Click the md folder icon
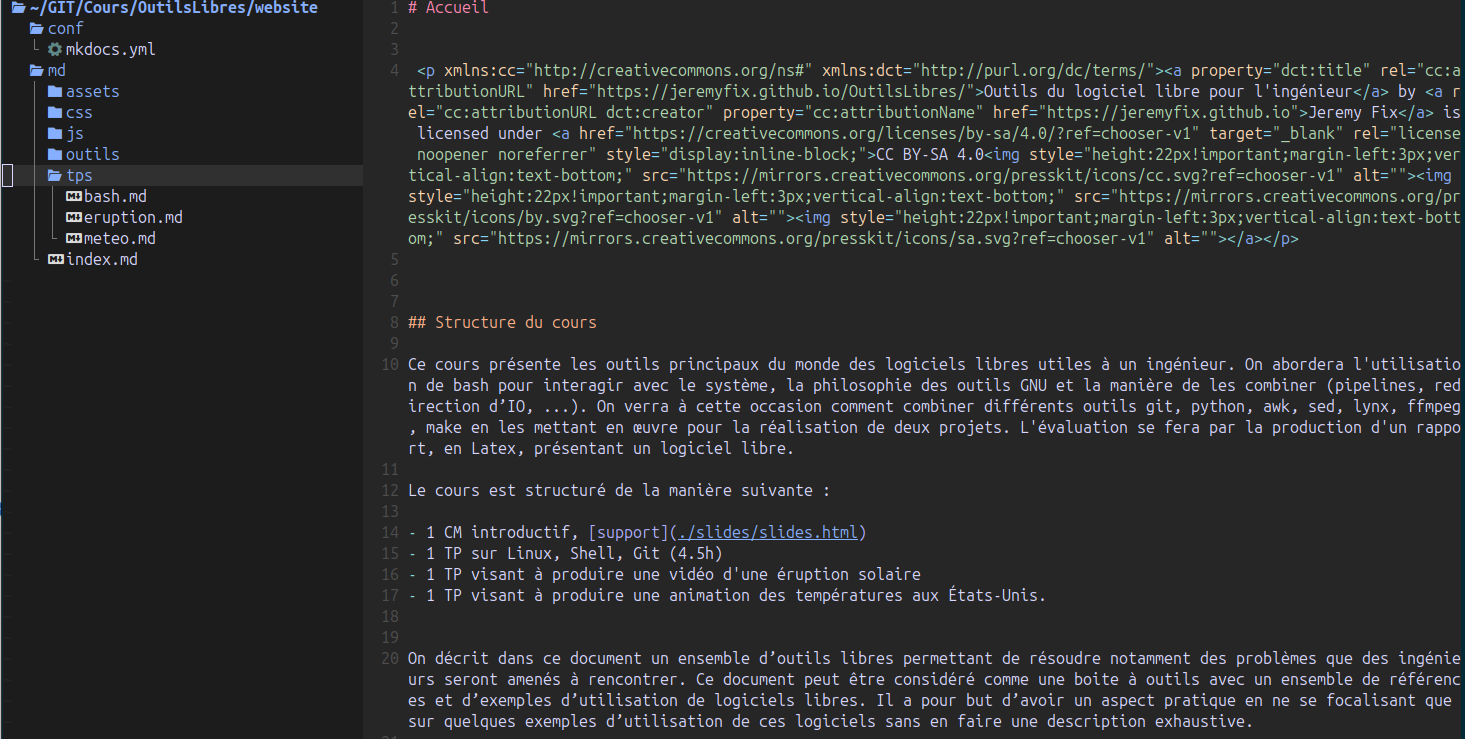 pos(37,71)
